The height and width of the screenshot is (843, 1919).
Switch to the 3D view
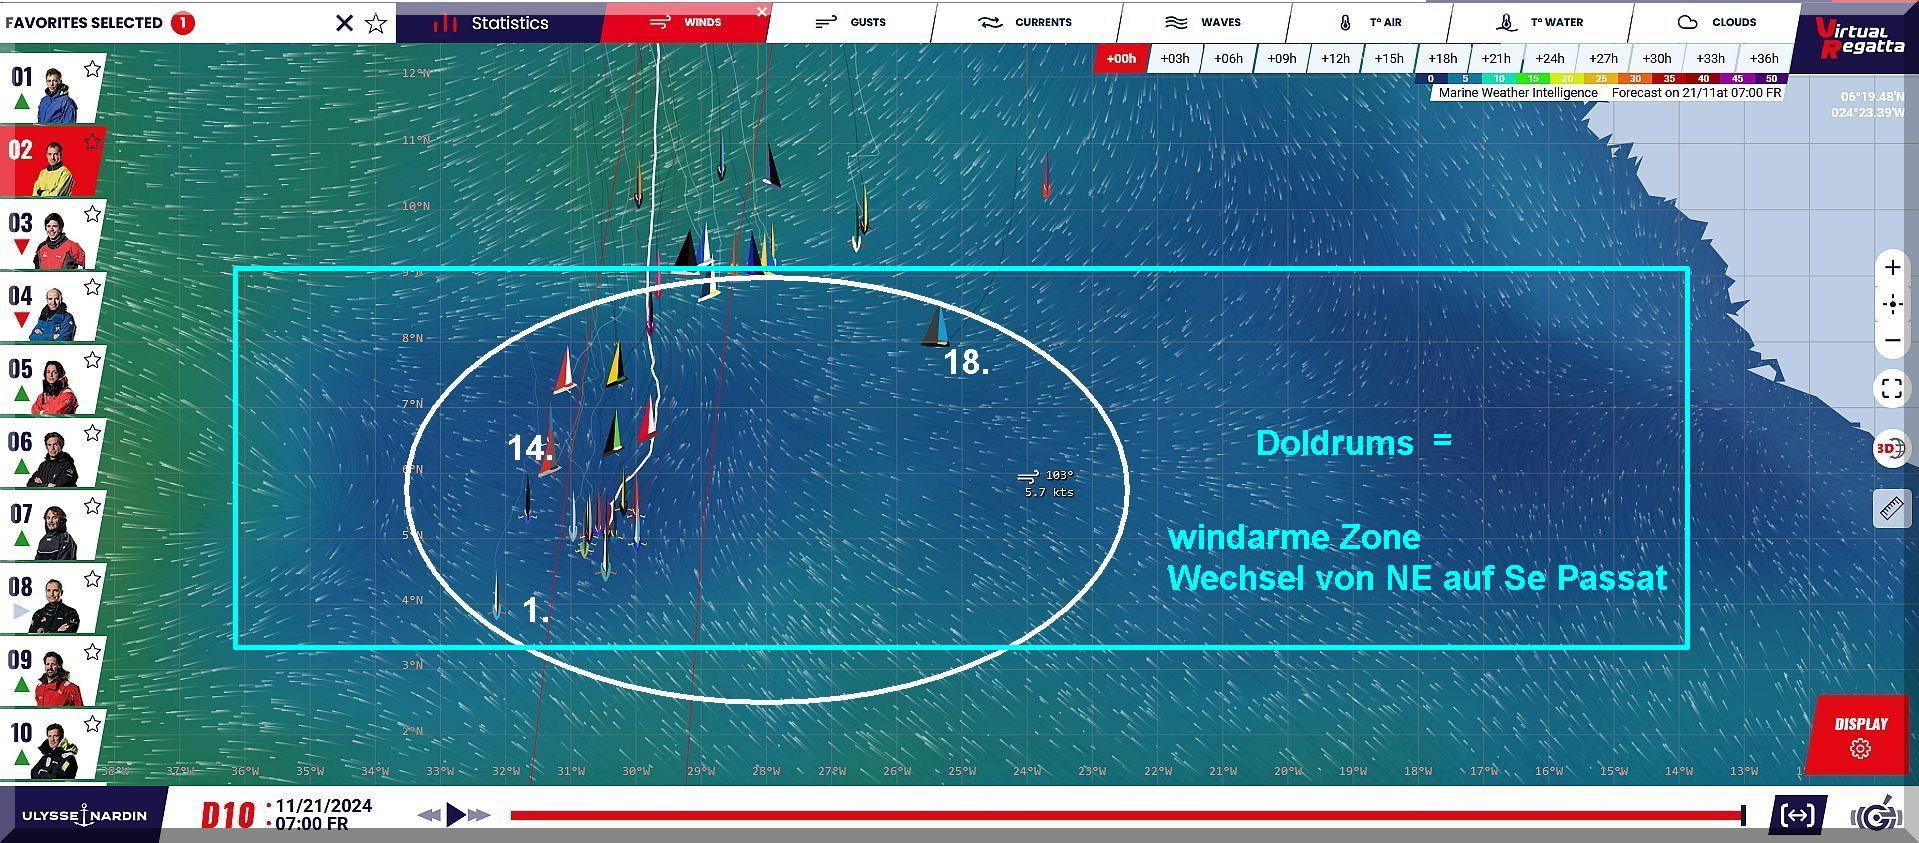[x=1890, y=449]
